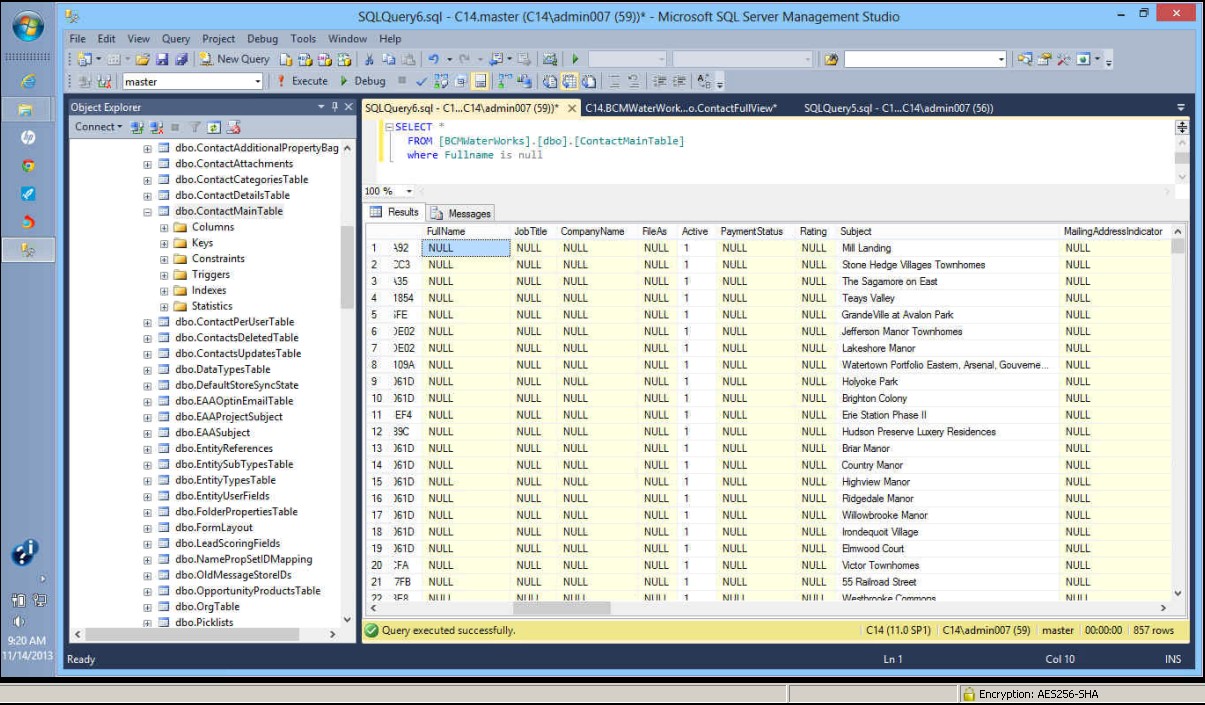1205x705 pixels.
Task: Expand the Indexes folder
Action: point(164,291)
